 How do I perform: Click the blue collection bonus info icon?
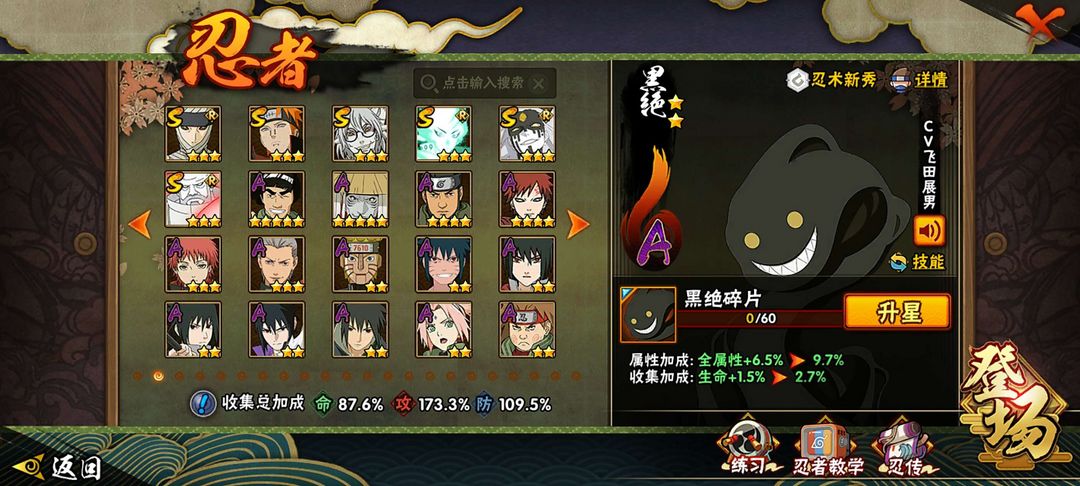(202, 403)
